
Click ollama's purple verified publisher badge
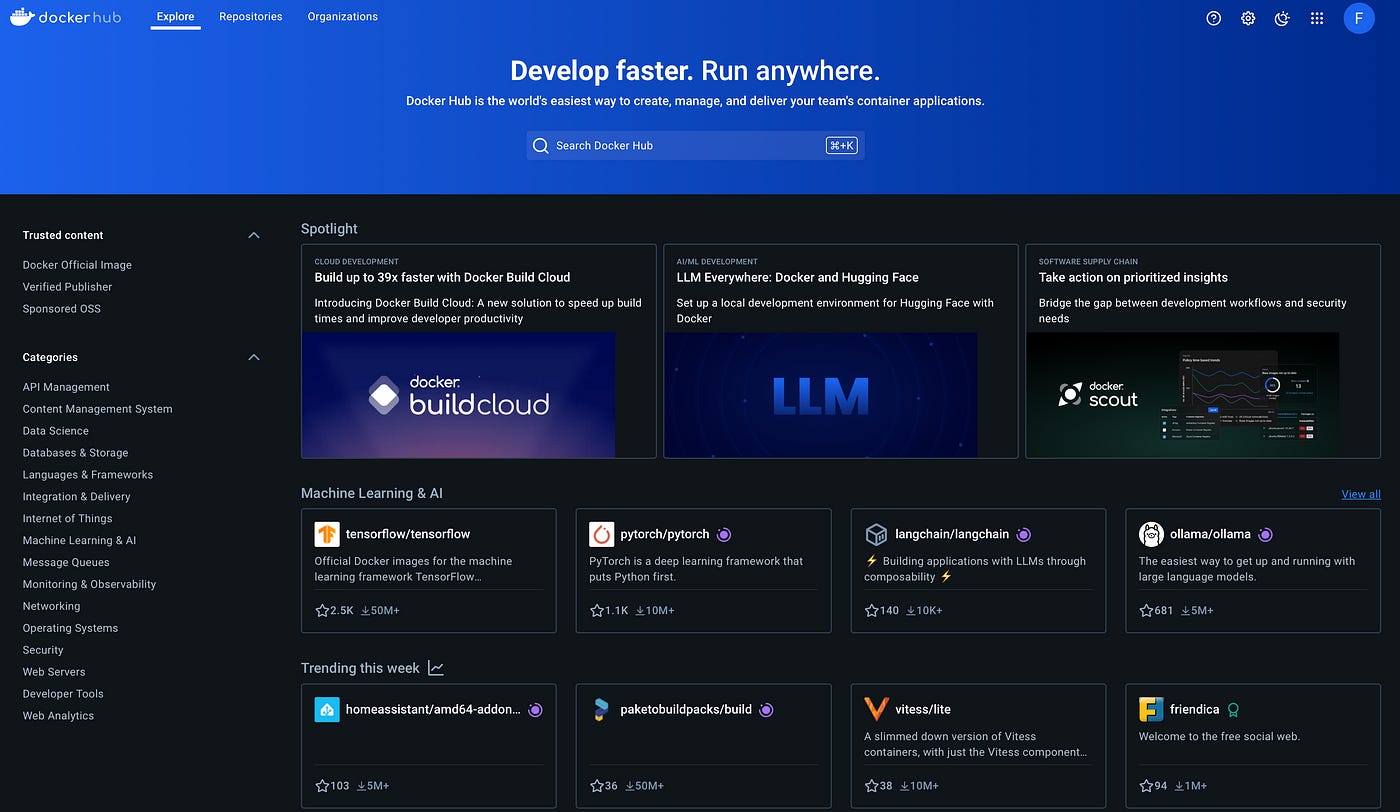pos(1266,535)
